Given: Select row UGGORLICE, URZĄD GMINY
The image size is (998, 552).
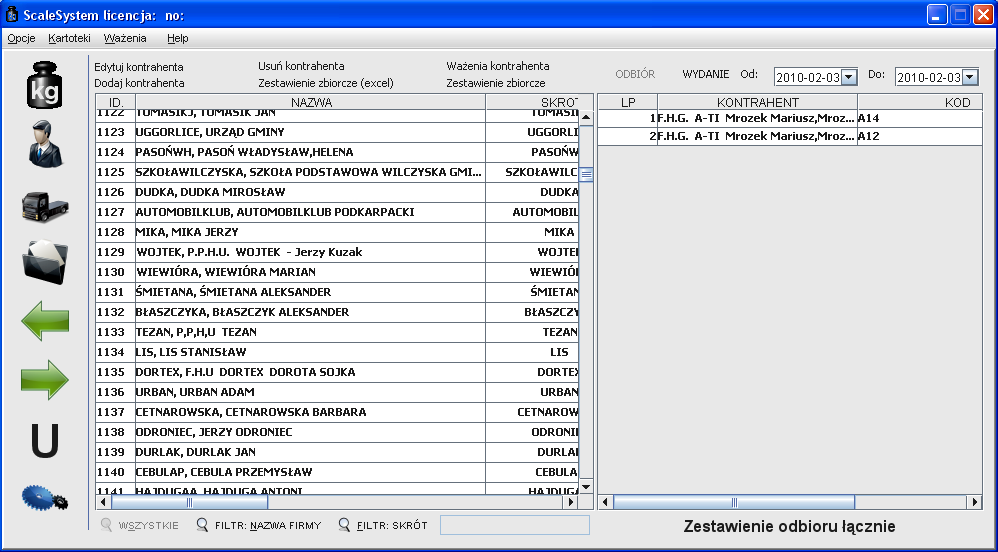Looking at the screenshot, I should (337, 132).
